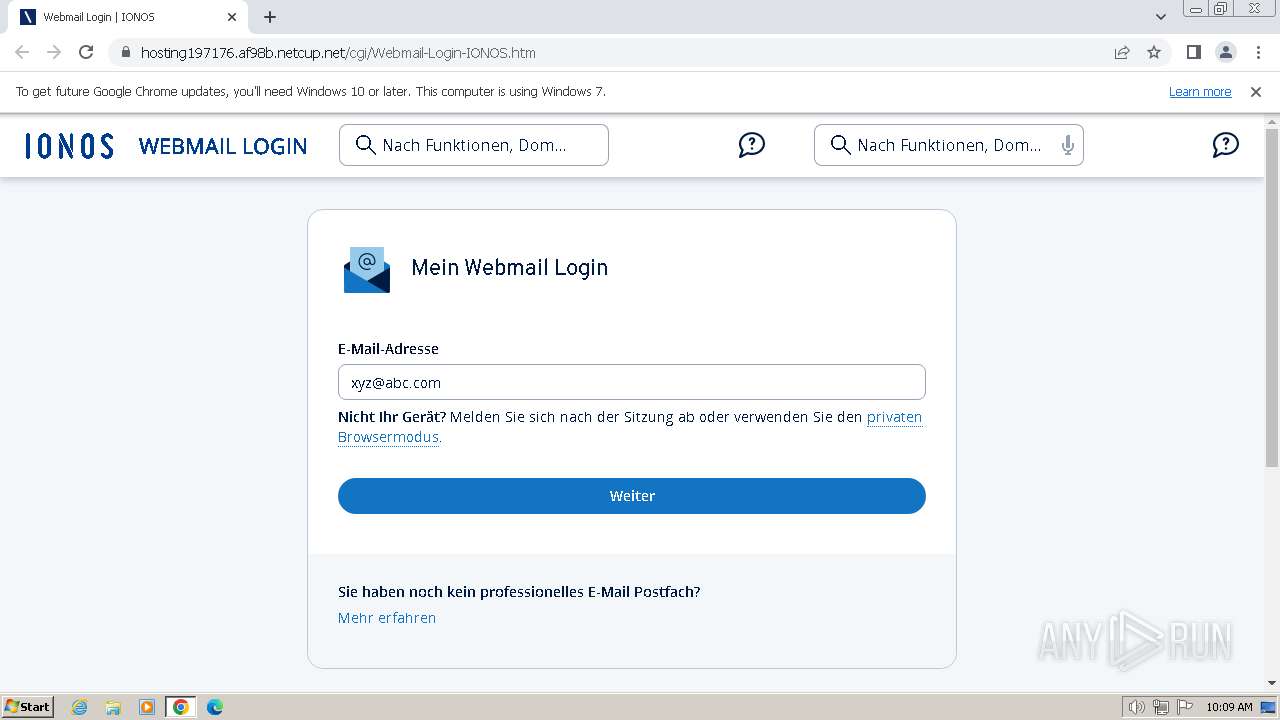
Task: Click the magnifier icon in the second search box
Action: click(841, 145)
